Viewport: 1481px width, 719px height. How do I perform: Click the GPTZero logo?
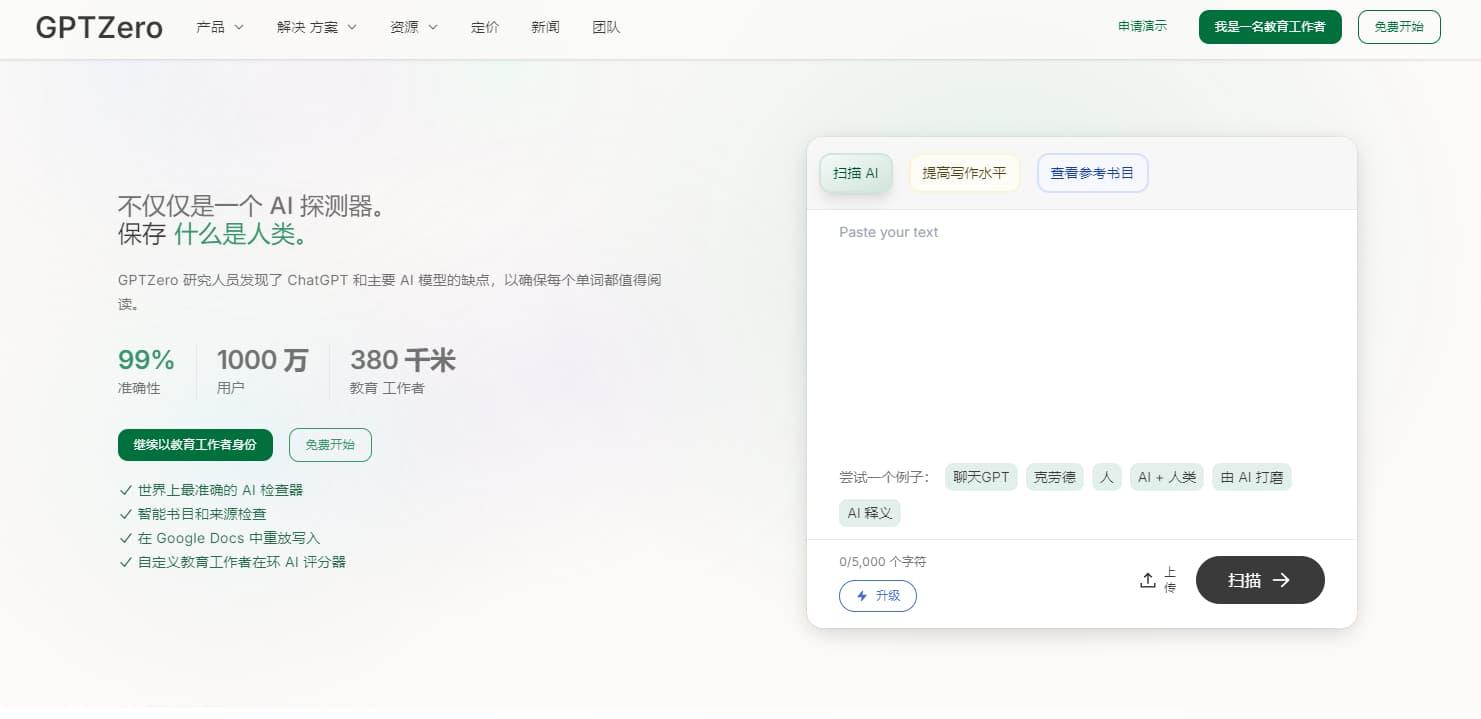pos(98,27)
